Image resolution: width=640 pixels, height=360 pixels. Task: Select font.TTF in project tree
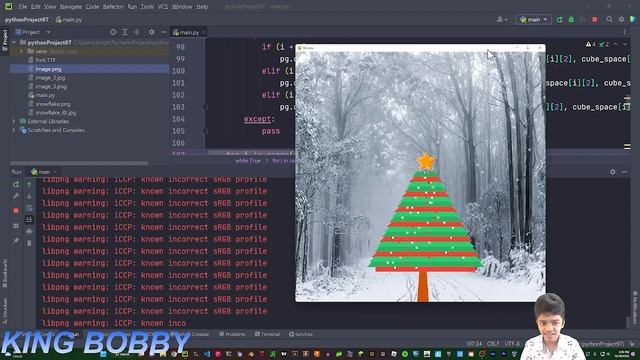pyautogui.click(x=45, y=60)
